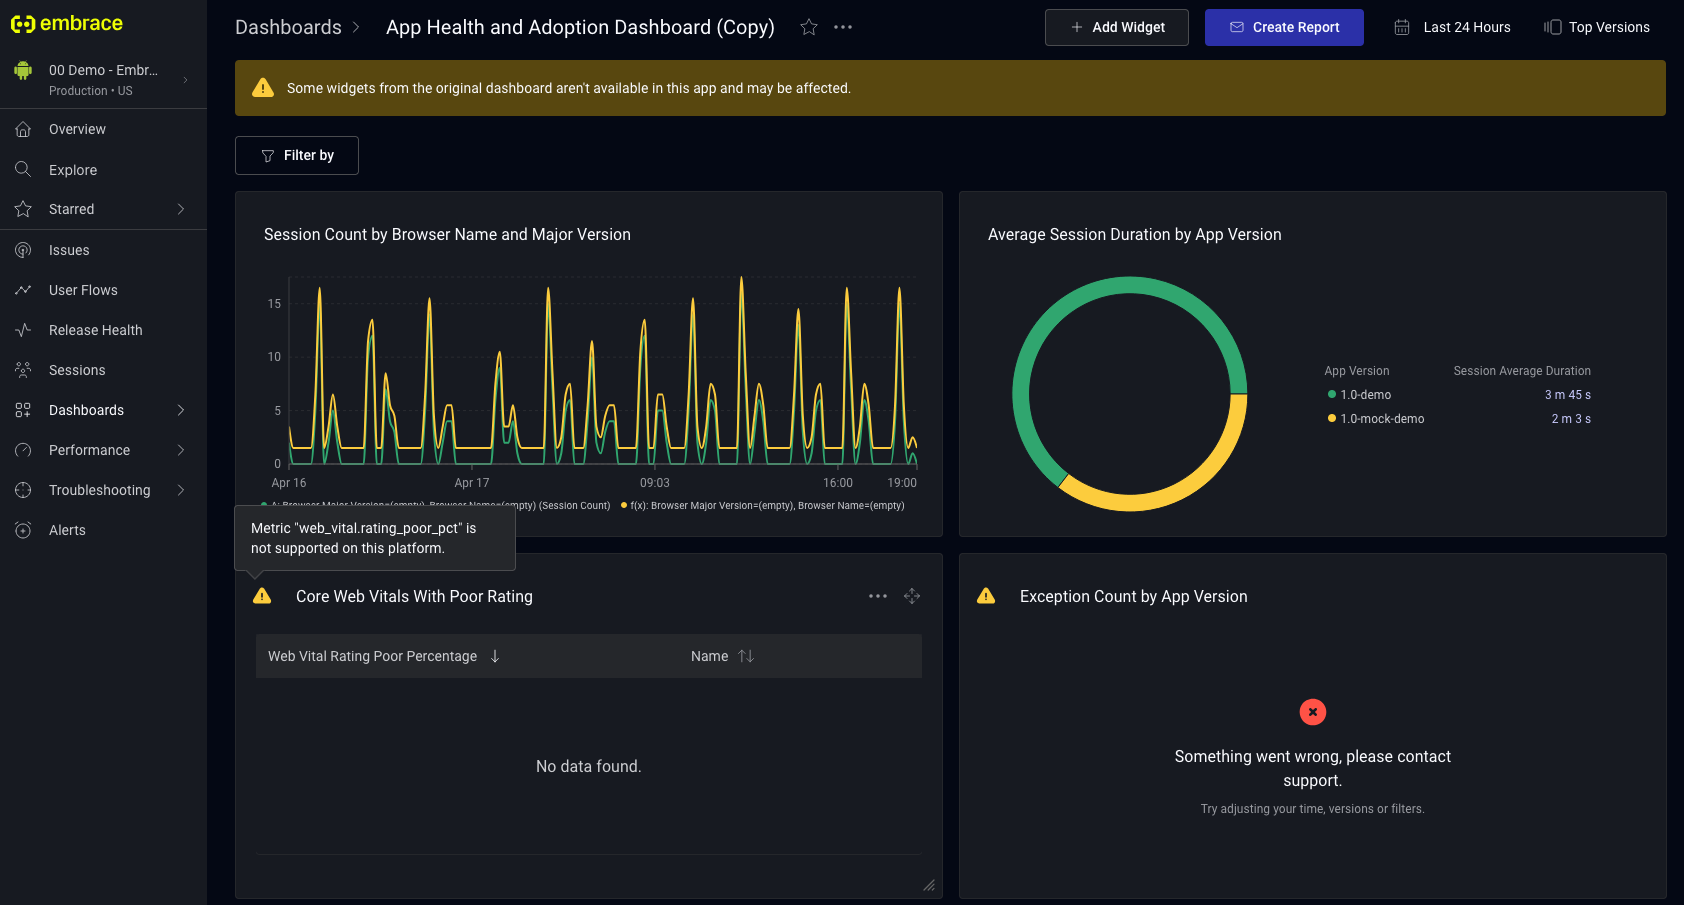Click the Embrace logo
This screenshot has width=1684, height=905.
(x=67, y=24)
